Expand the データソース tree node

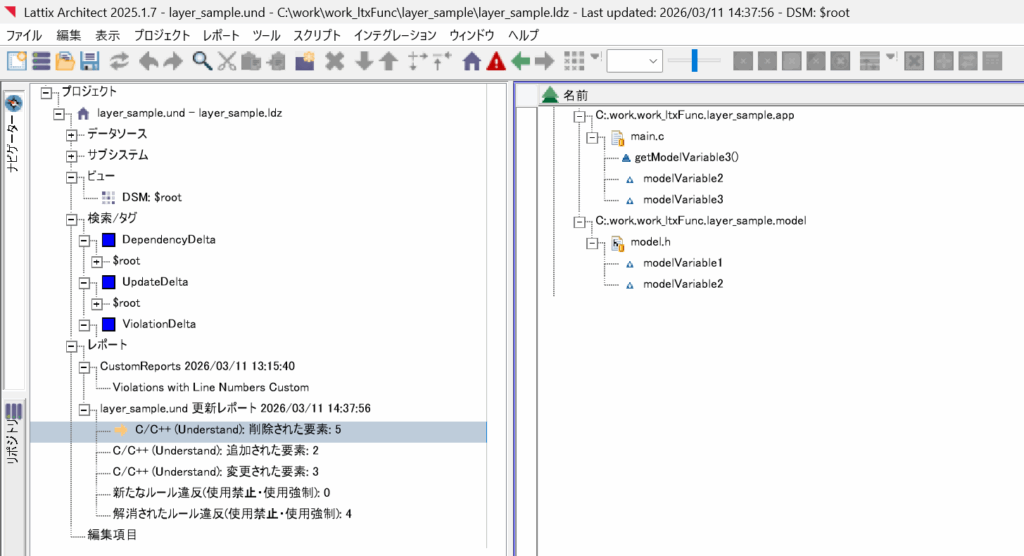coord(72,134)
